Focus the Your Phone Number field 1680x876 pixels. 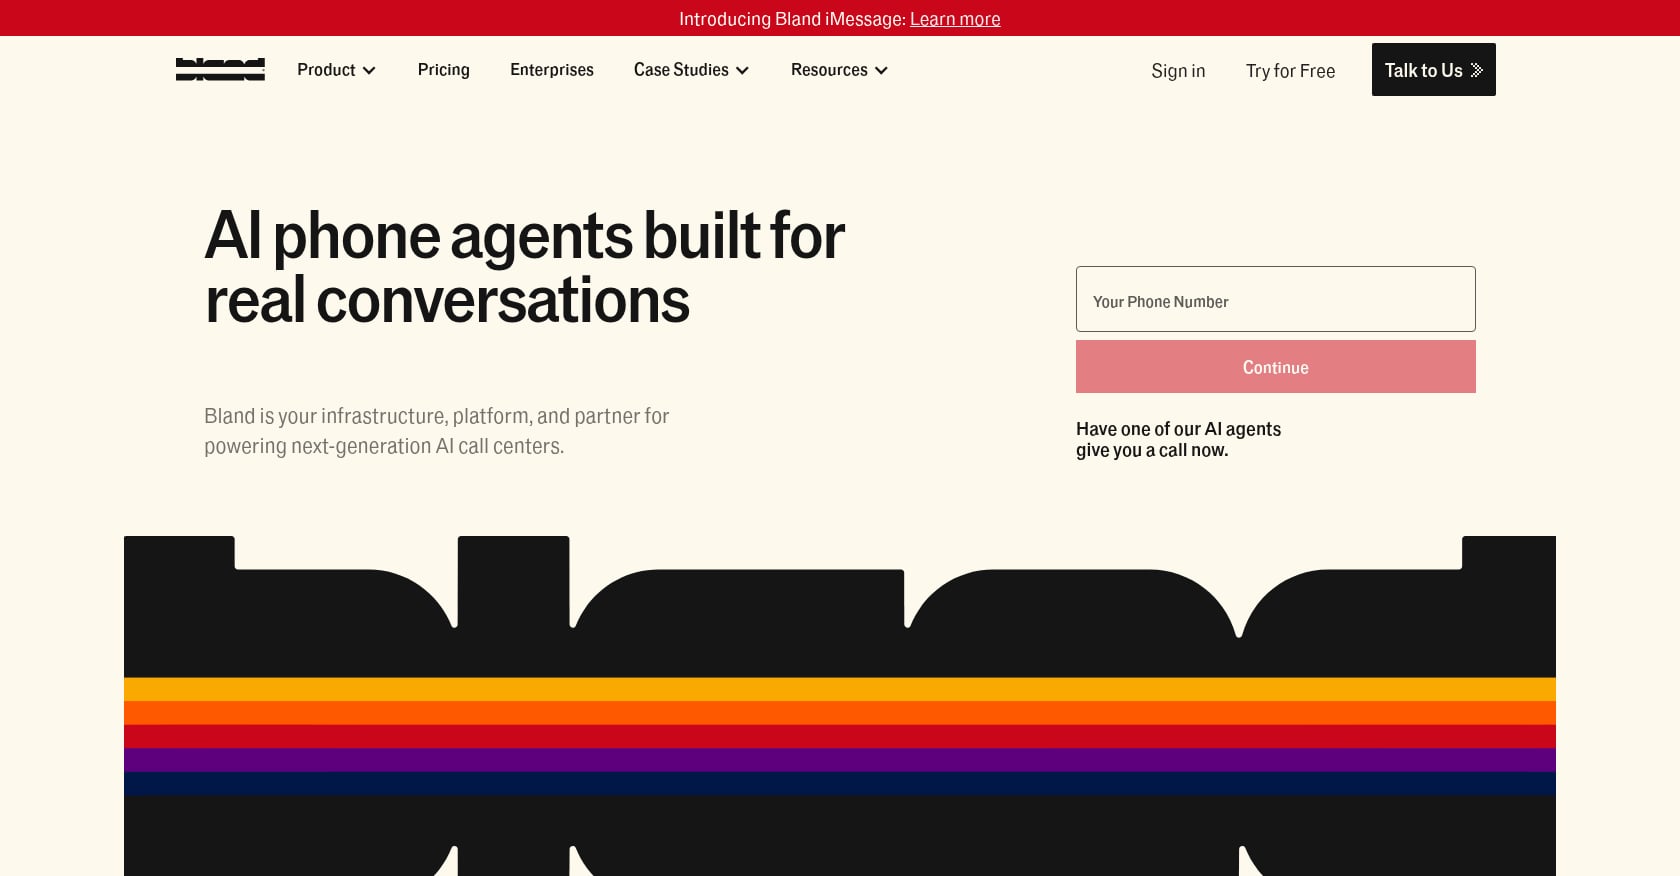[1276, 299]
